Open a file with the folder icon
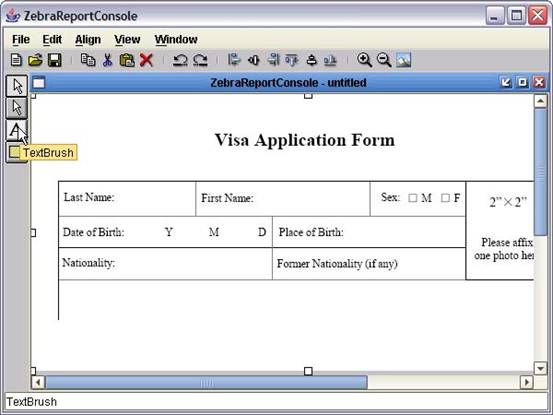Viewport: 553px width, 415px height. [x=35, y=60]
